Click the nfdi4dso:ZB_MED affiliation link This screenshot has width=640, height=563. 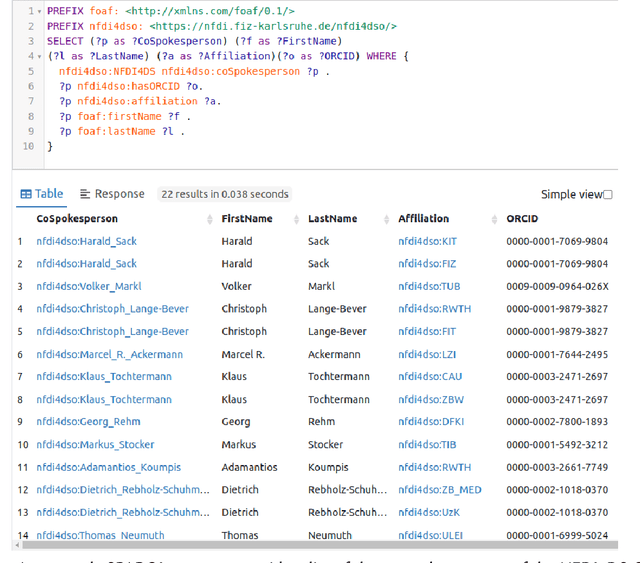(440, 490)
